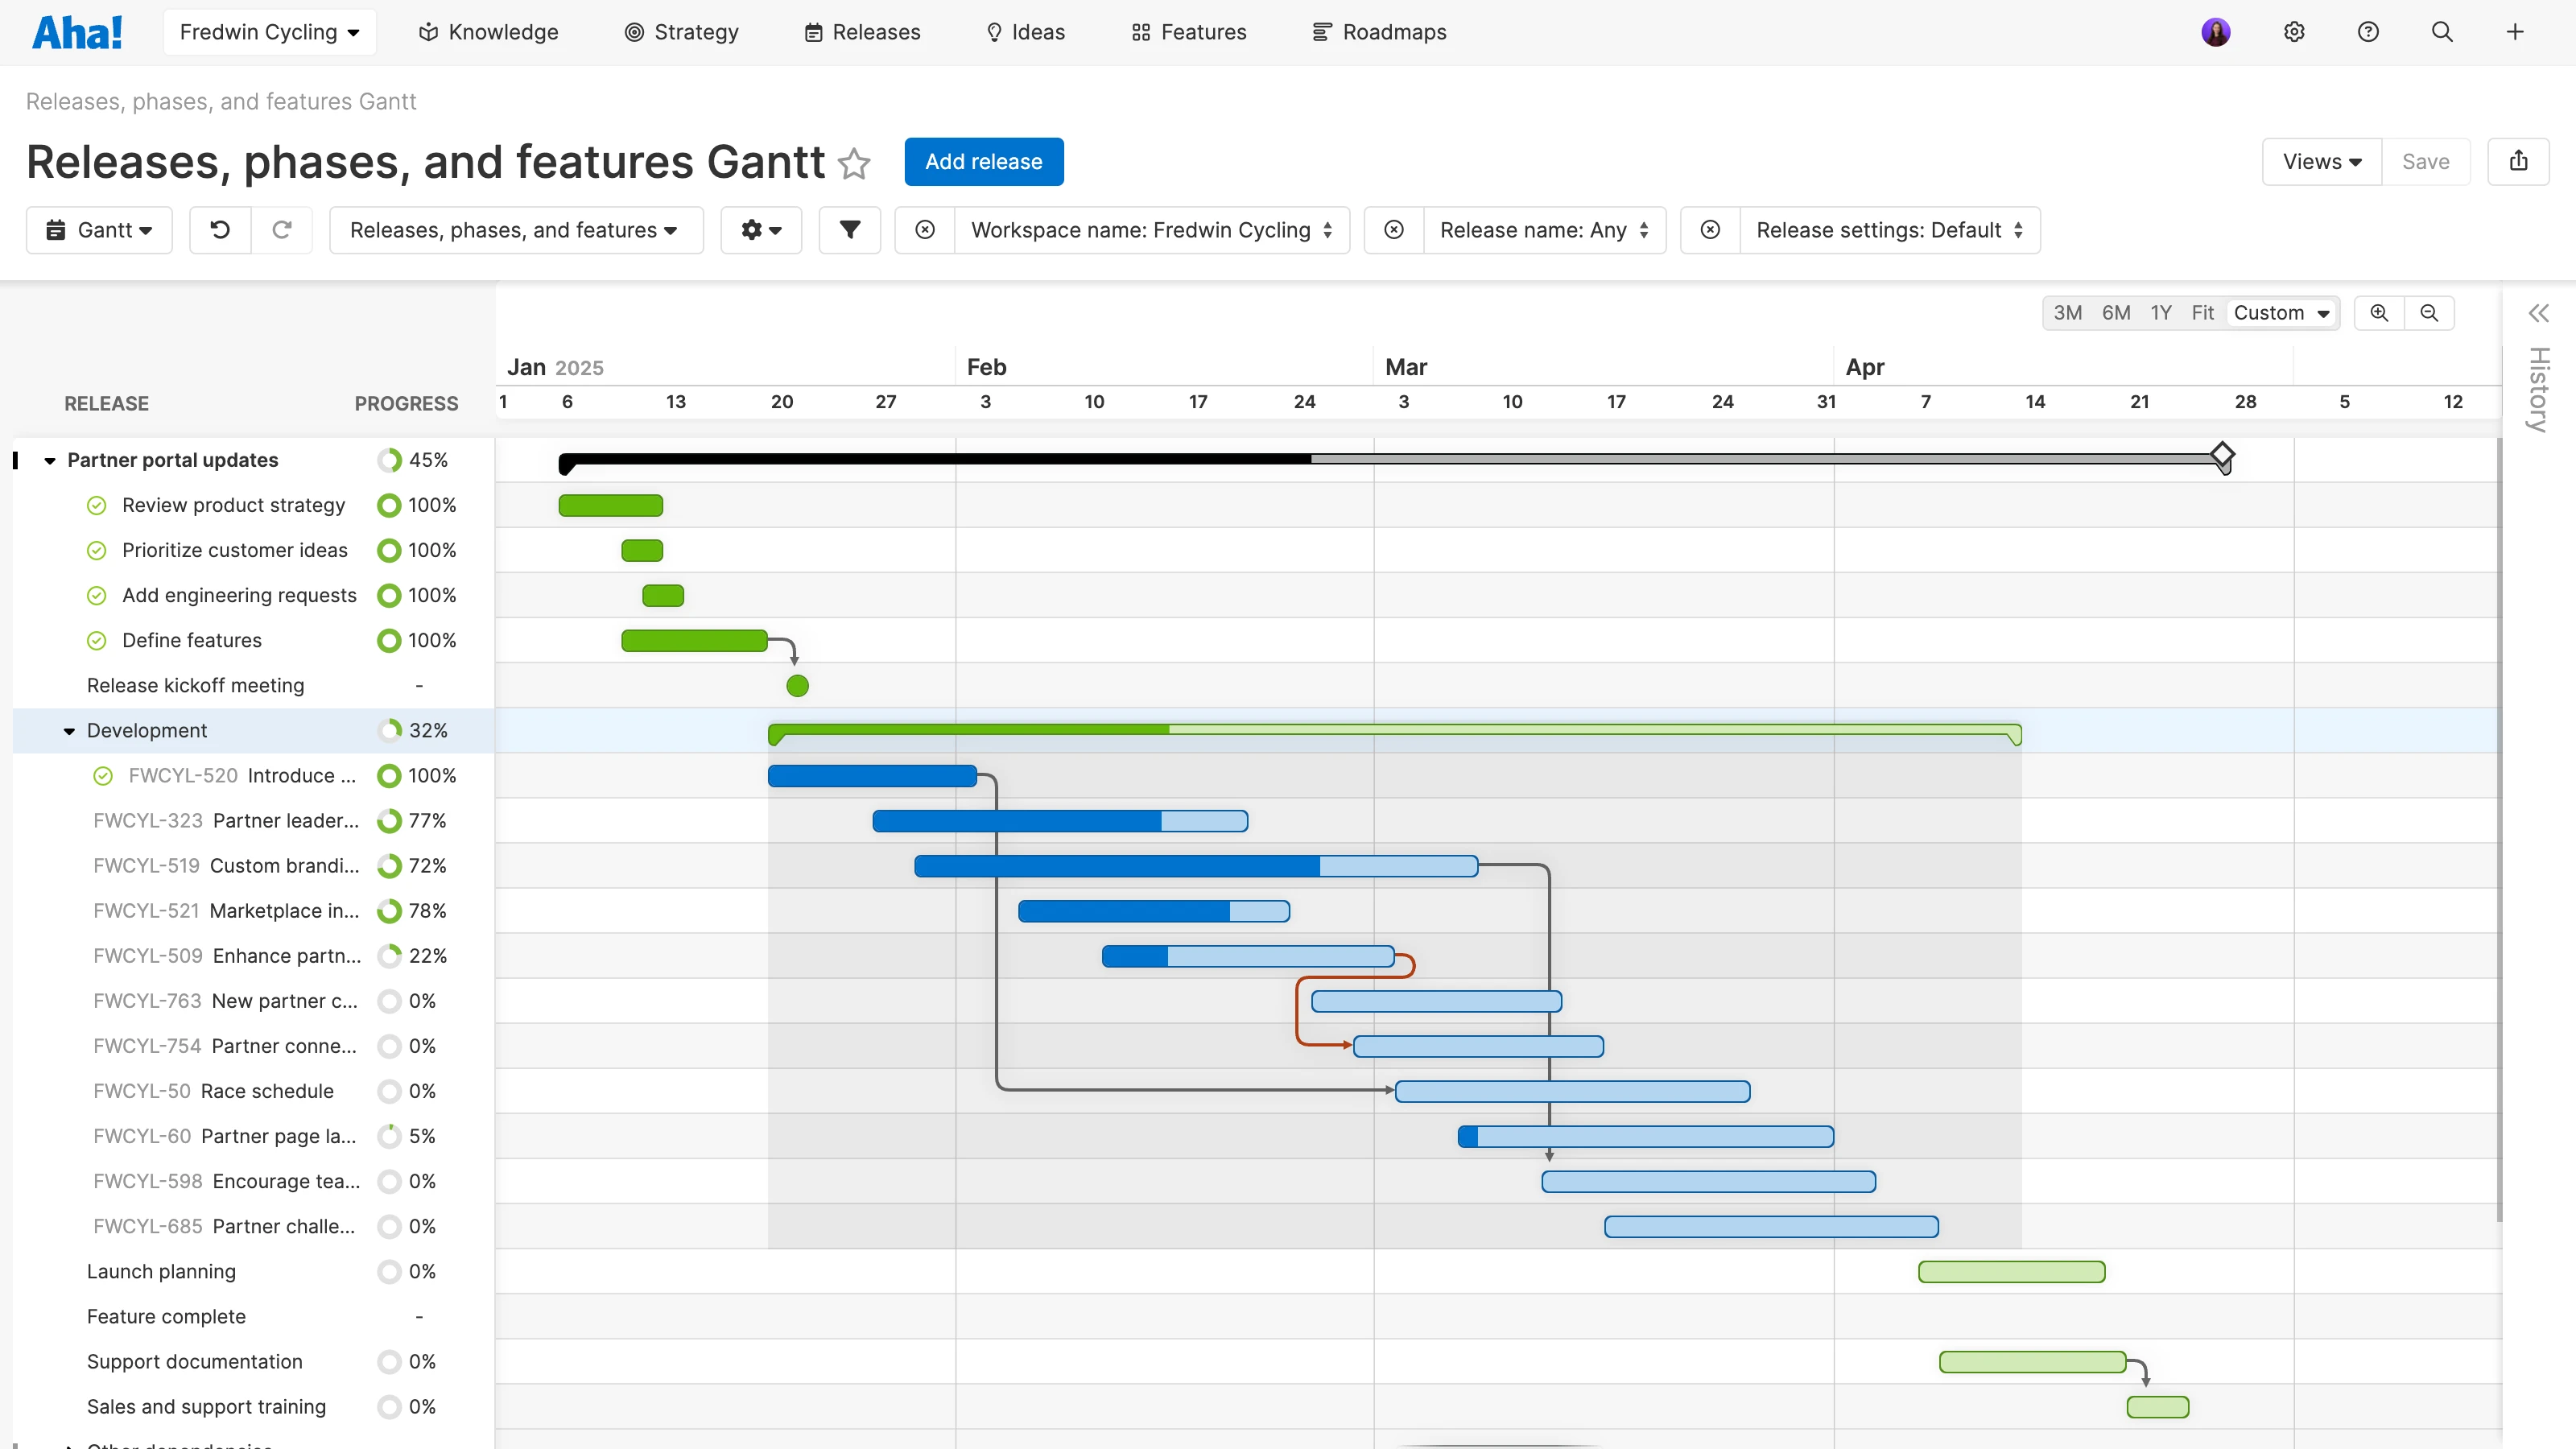
Task: Click the Add release button
Action: pos(983,161)
